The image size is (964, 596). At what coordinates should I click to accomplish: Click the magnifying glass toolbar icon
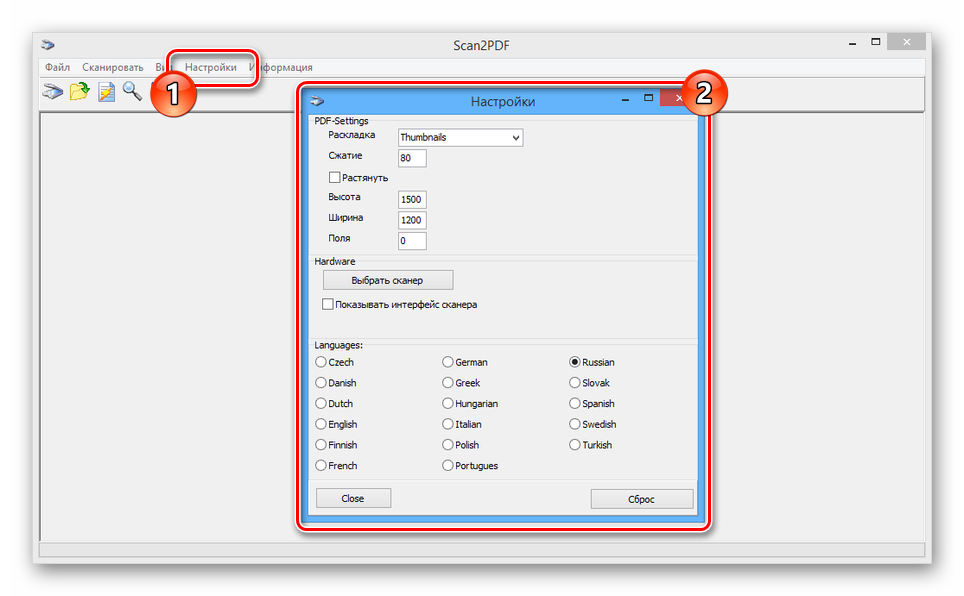point(132,93)
